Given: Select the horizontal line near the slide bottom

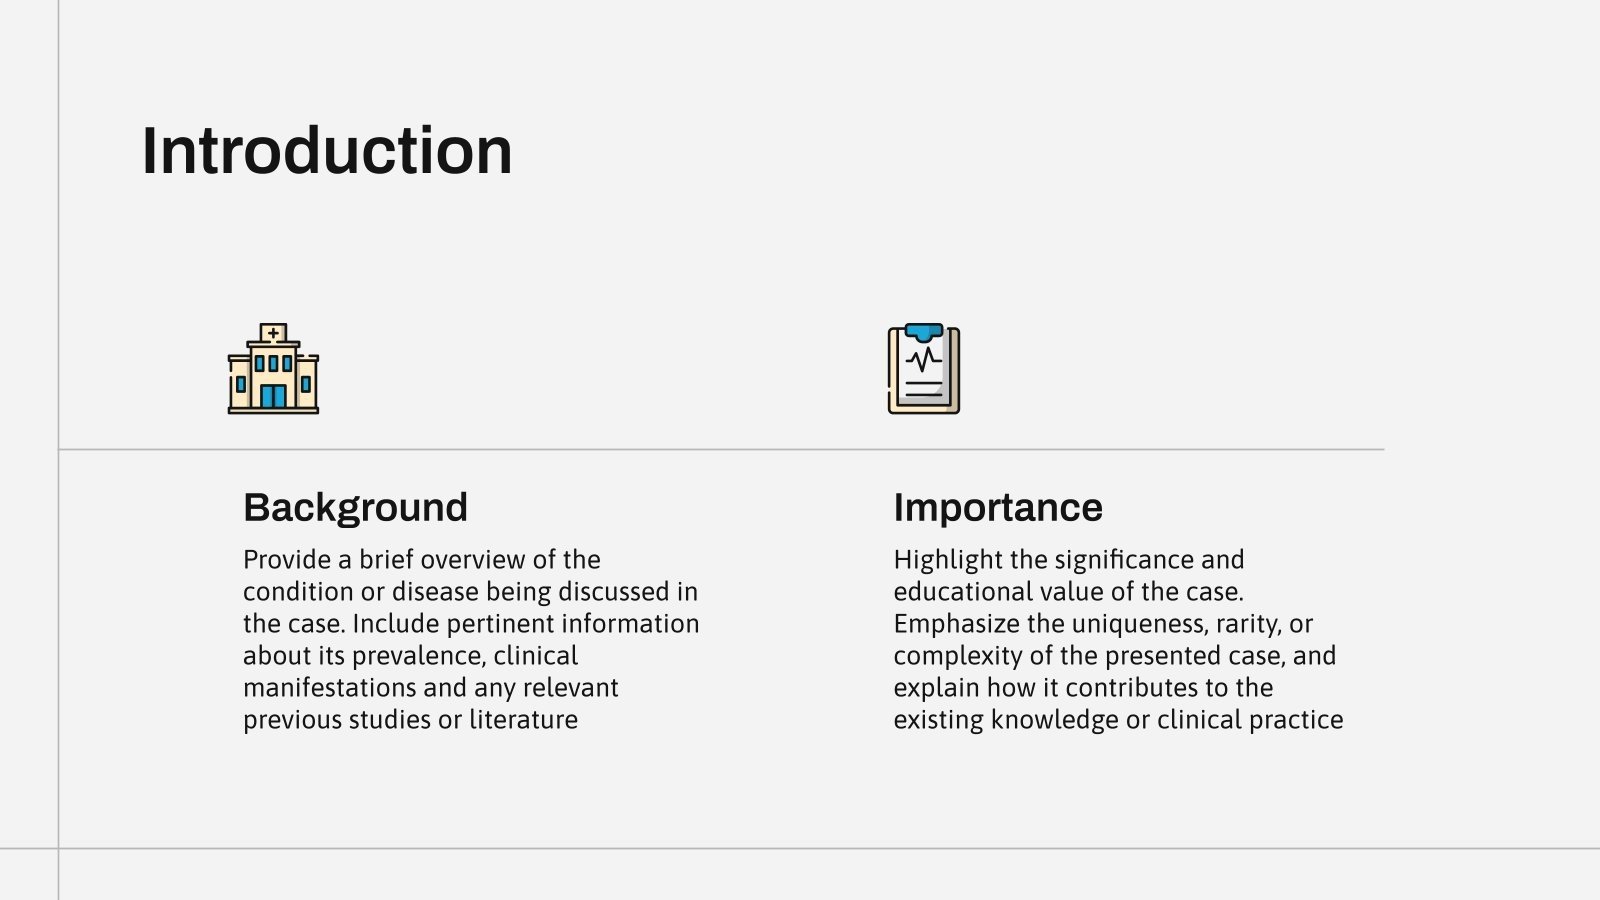Looking at the screenshot, I should click(800, 849).
